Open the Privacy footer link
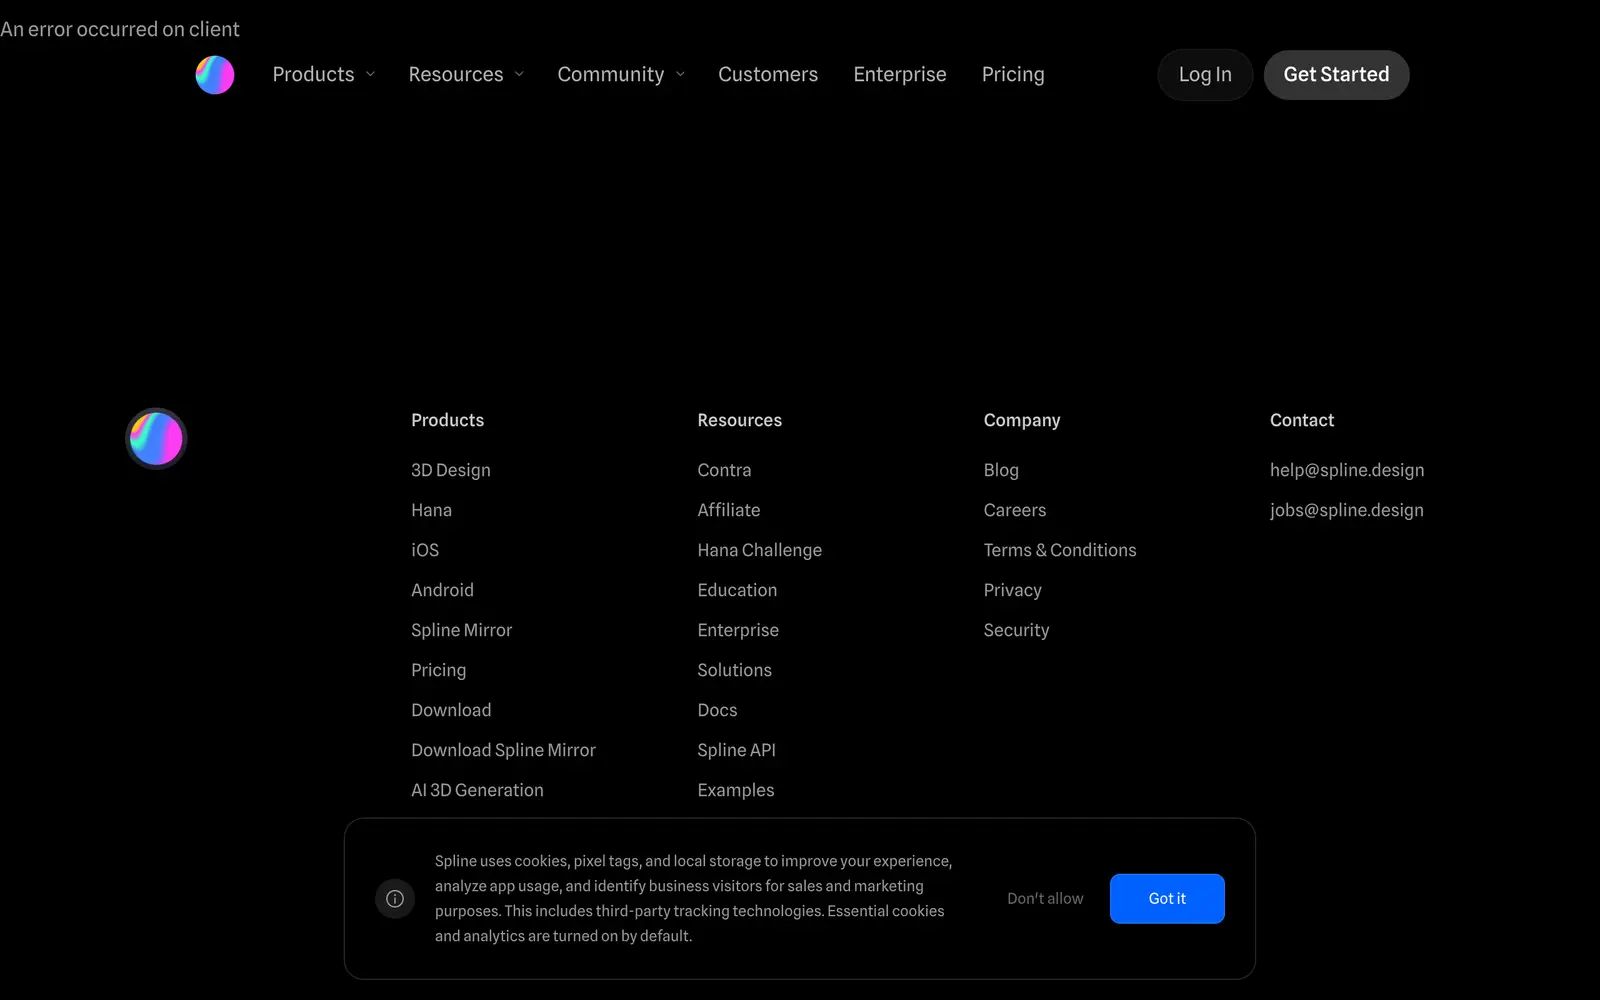Viewport: 1600px width, 1000px height. 1012,590
